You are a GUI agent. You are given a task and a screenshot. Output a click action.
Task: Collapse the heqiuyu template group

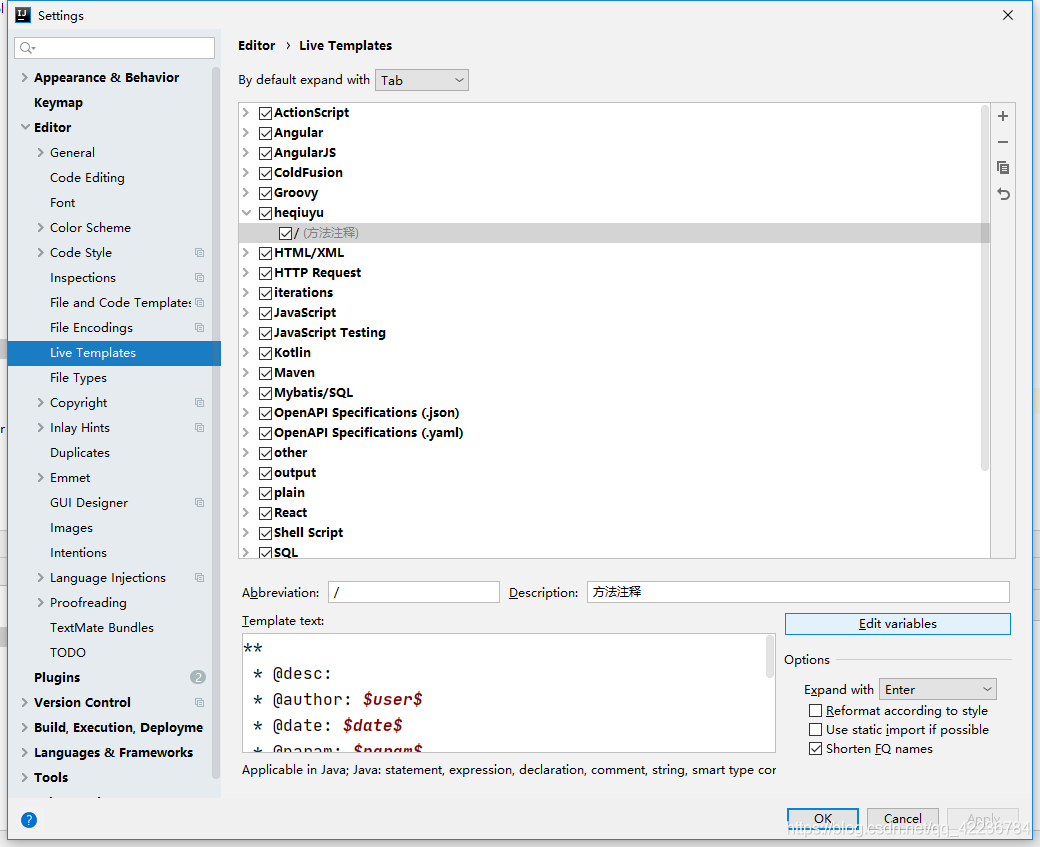click(246, 213)
